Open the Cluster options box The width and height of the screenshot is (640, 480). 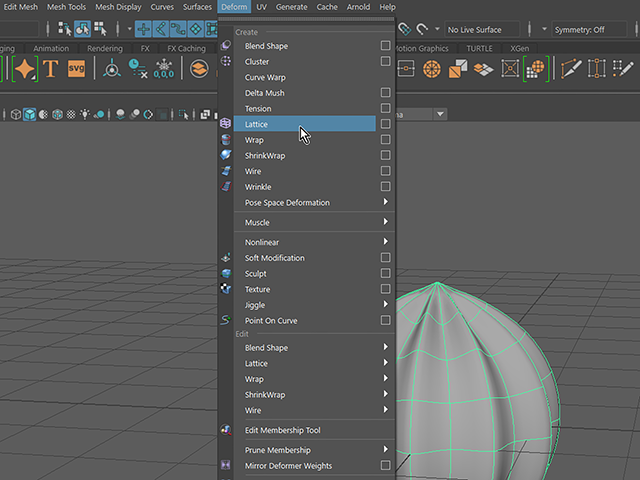pyautogui.click(x=385, y=61)
